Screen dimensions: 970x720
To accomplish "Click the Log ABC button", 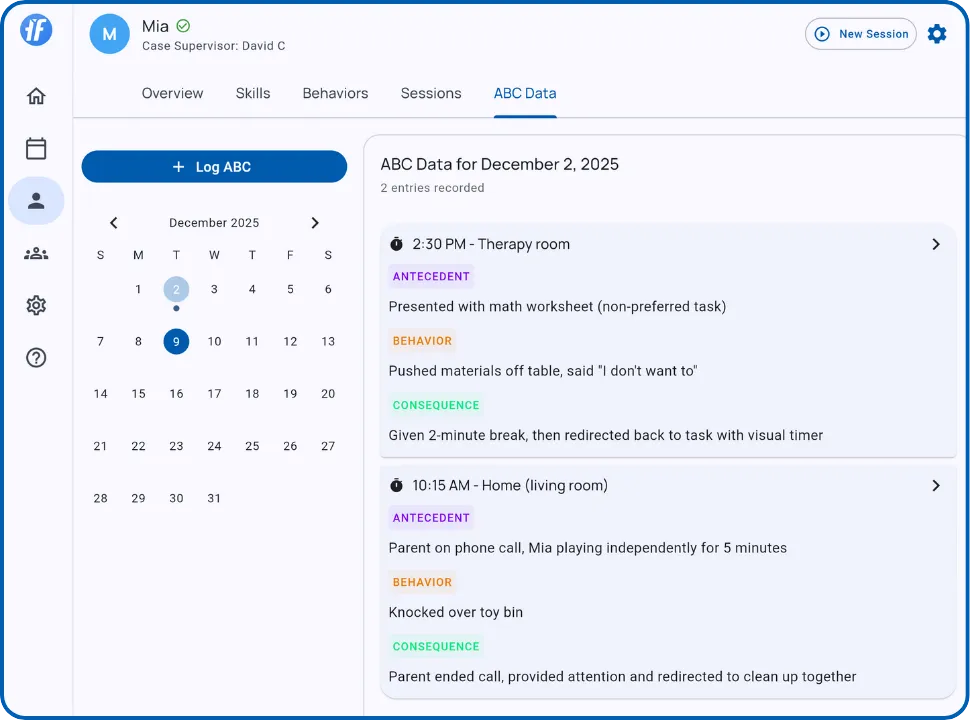I will (x=214, y=166).
